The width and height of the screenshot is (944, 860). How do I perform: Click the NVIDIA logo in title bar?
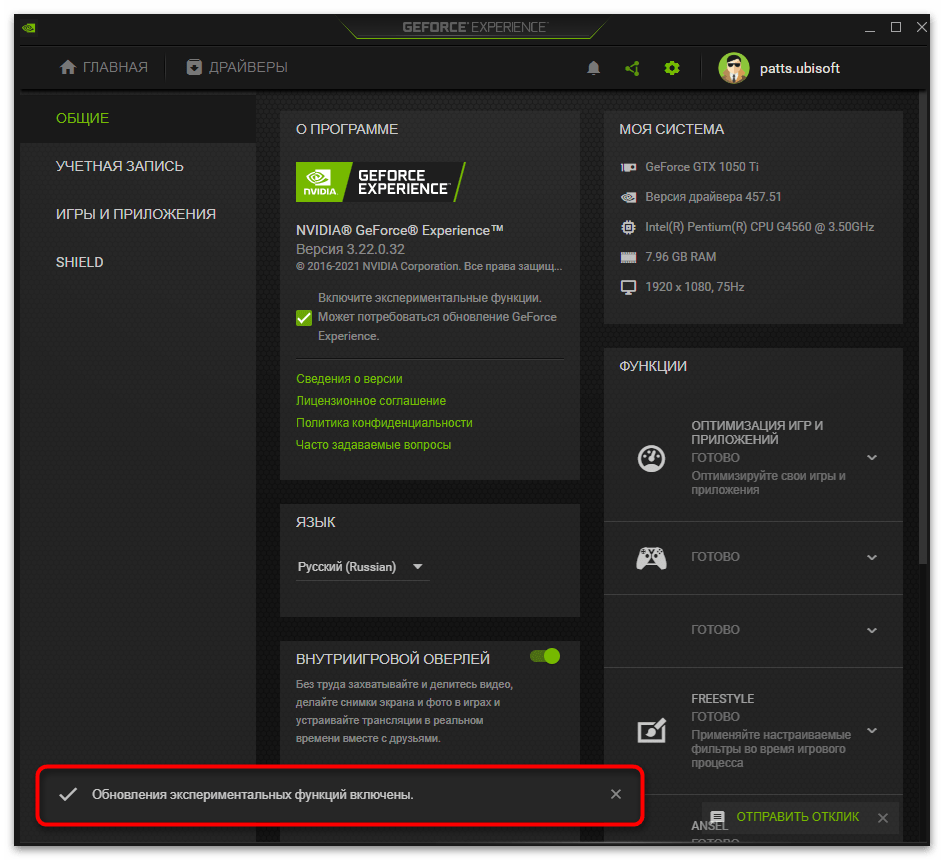(x=29, y=27)
